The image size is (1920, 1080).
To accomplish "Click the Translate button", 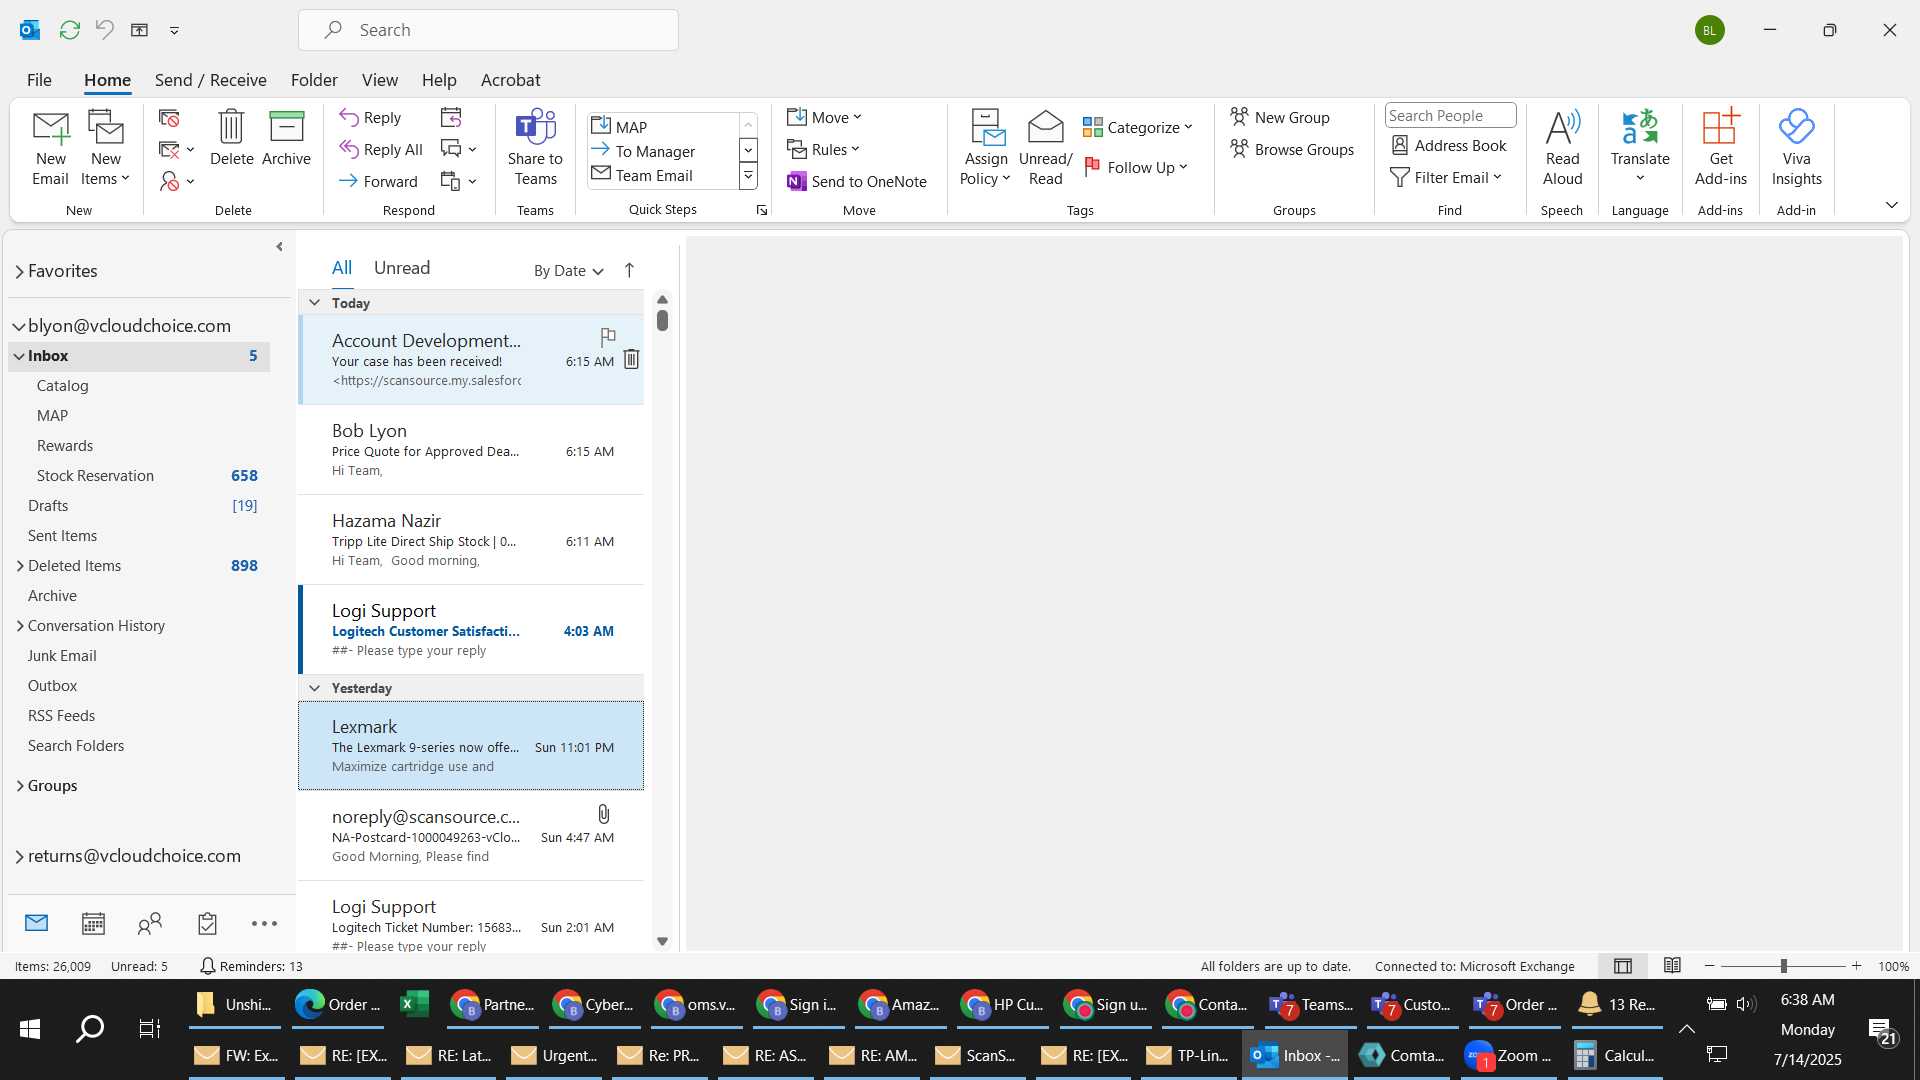I will click(x=1640, y=148).
